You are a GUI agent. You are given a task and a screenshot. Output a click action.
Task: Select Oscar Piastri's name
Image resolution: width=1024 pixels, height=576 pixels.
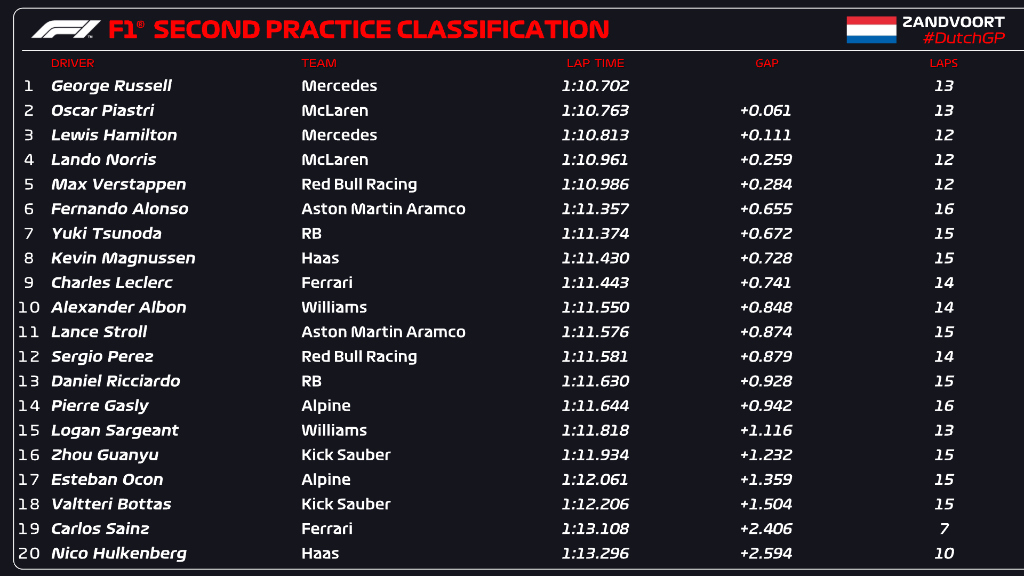[103, 110]
